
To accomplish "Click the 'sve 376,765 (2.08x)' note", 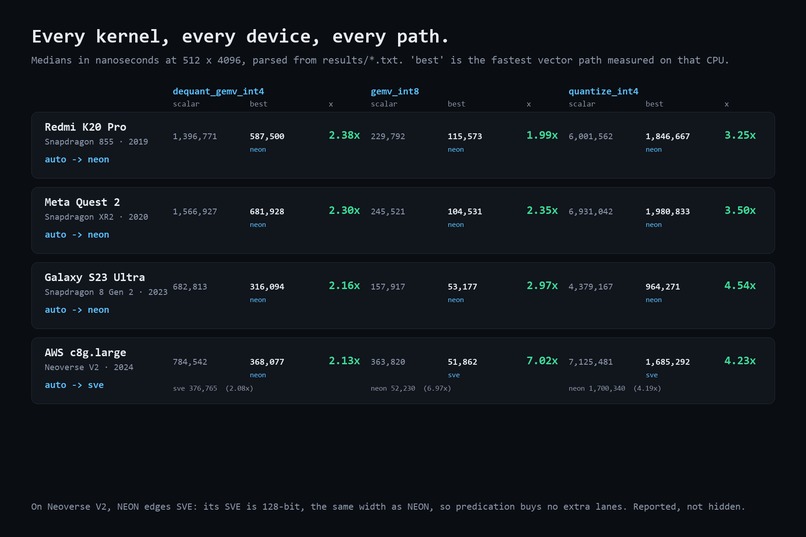I will point(213,388).
